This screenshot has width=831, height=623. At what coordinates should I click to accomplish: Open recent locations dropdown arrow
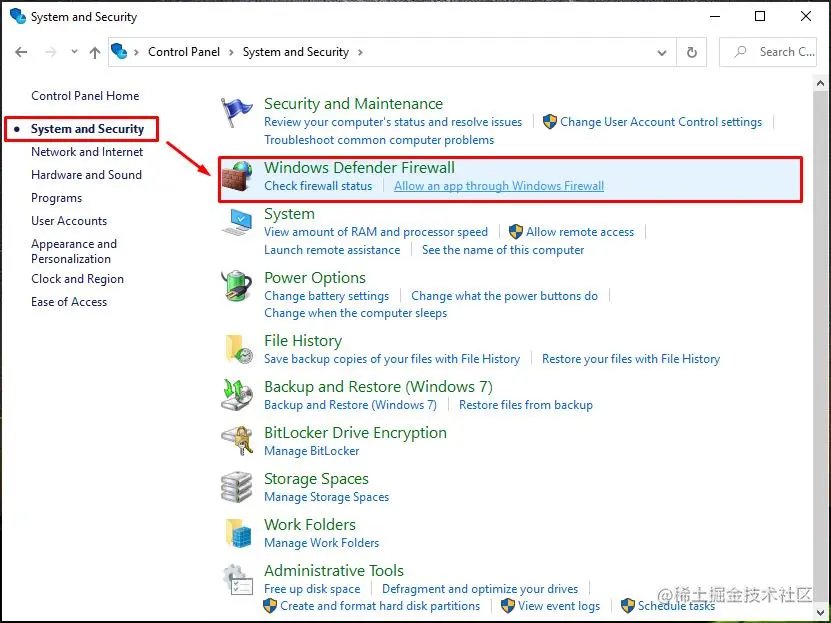(x=74, y=51)
